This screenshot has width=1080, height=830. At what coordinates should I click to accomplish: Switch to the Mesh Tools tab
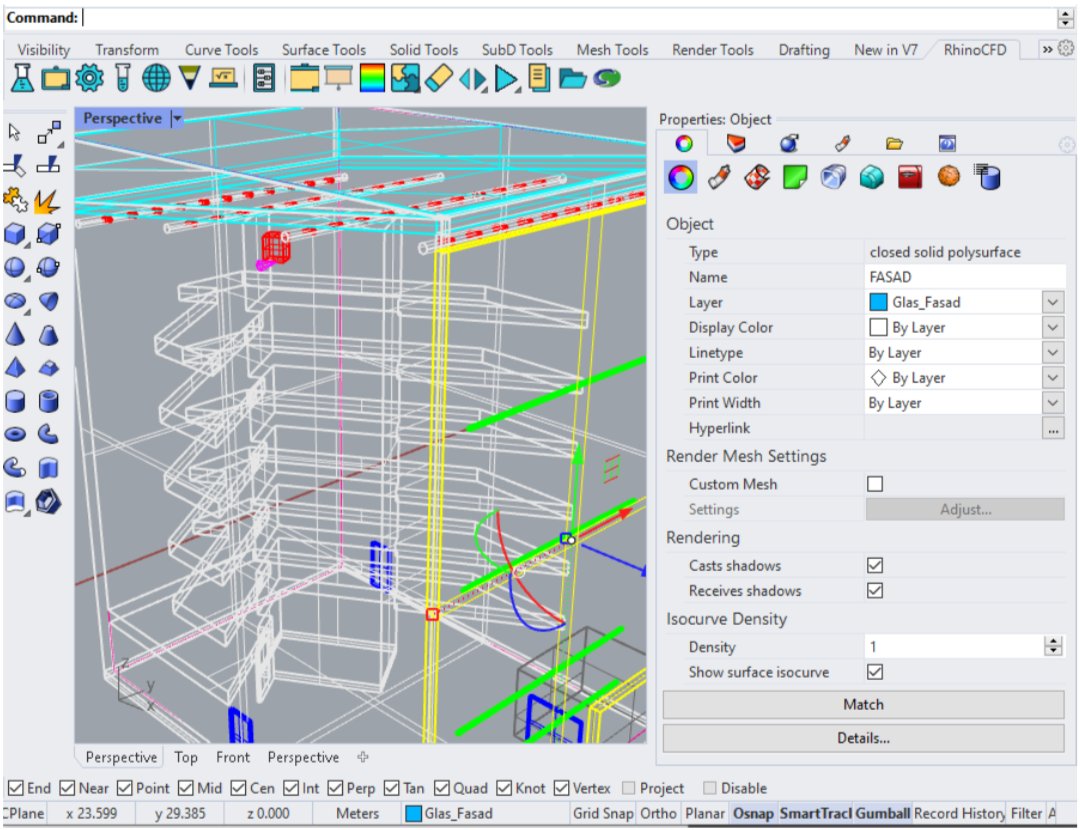612,50
